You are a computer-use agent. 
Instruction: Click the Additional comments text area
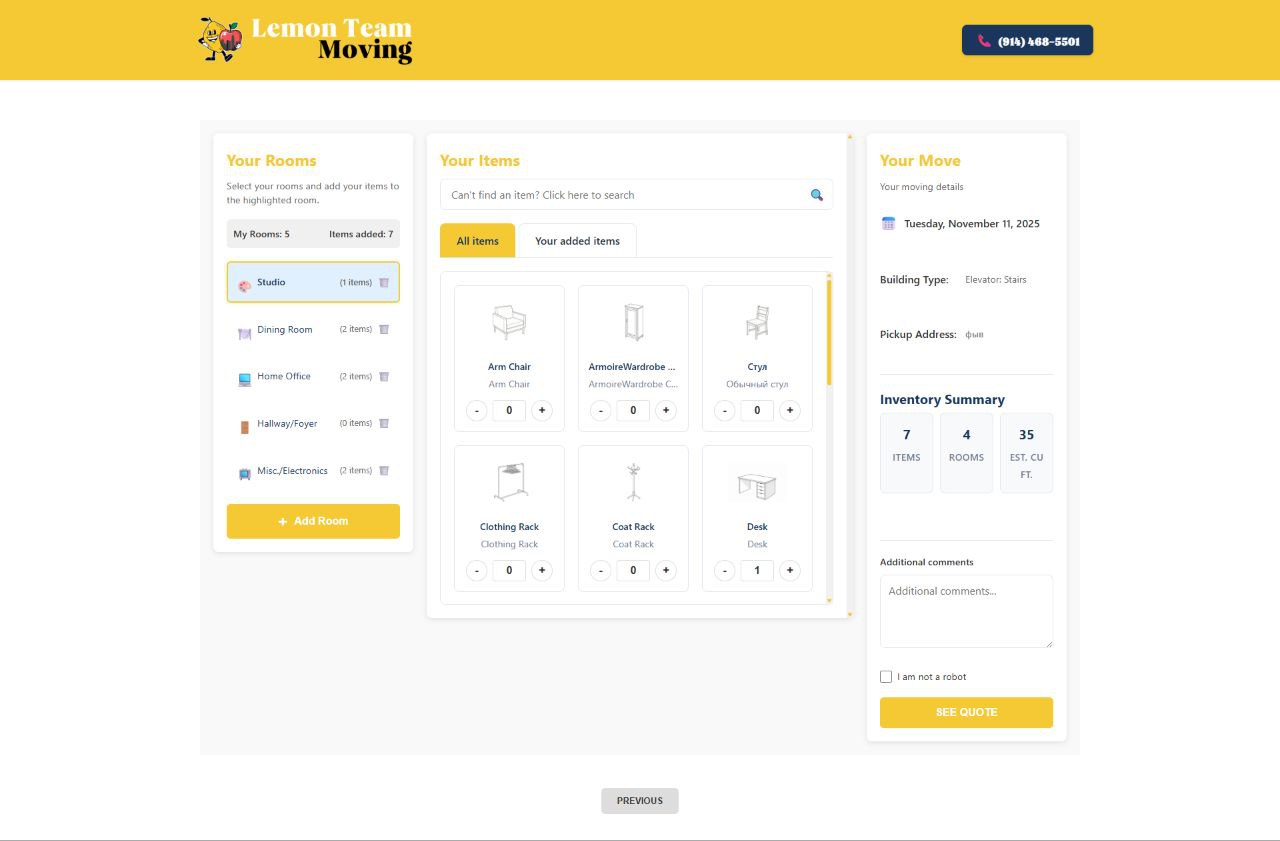(966, 611)
